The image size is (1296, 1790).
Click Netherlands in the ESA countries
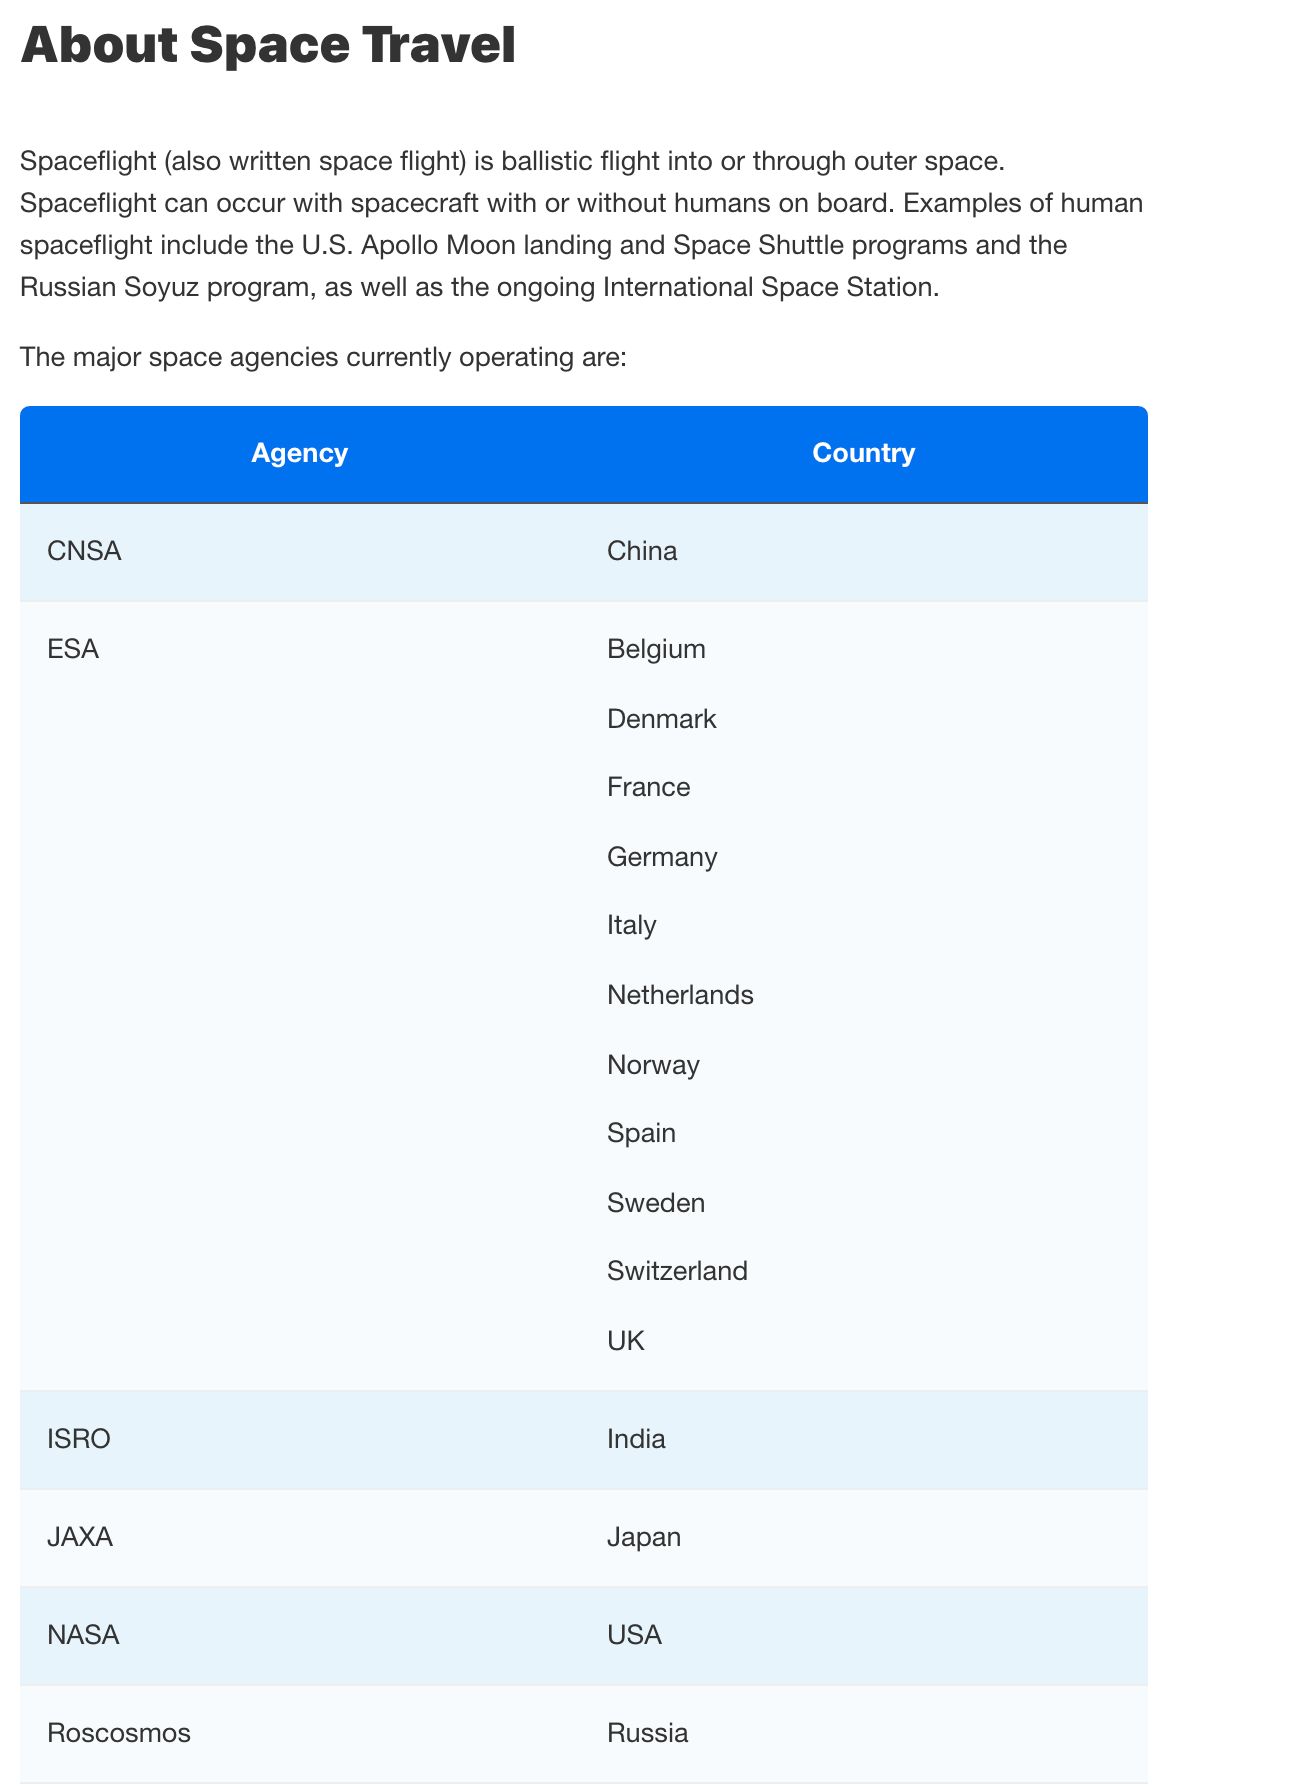pyautogui.click(x=680, y=995)
